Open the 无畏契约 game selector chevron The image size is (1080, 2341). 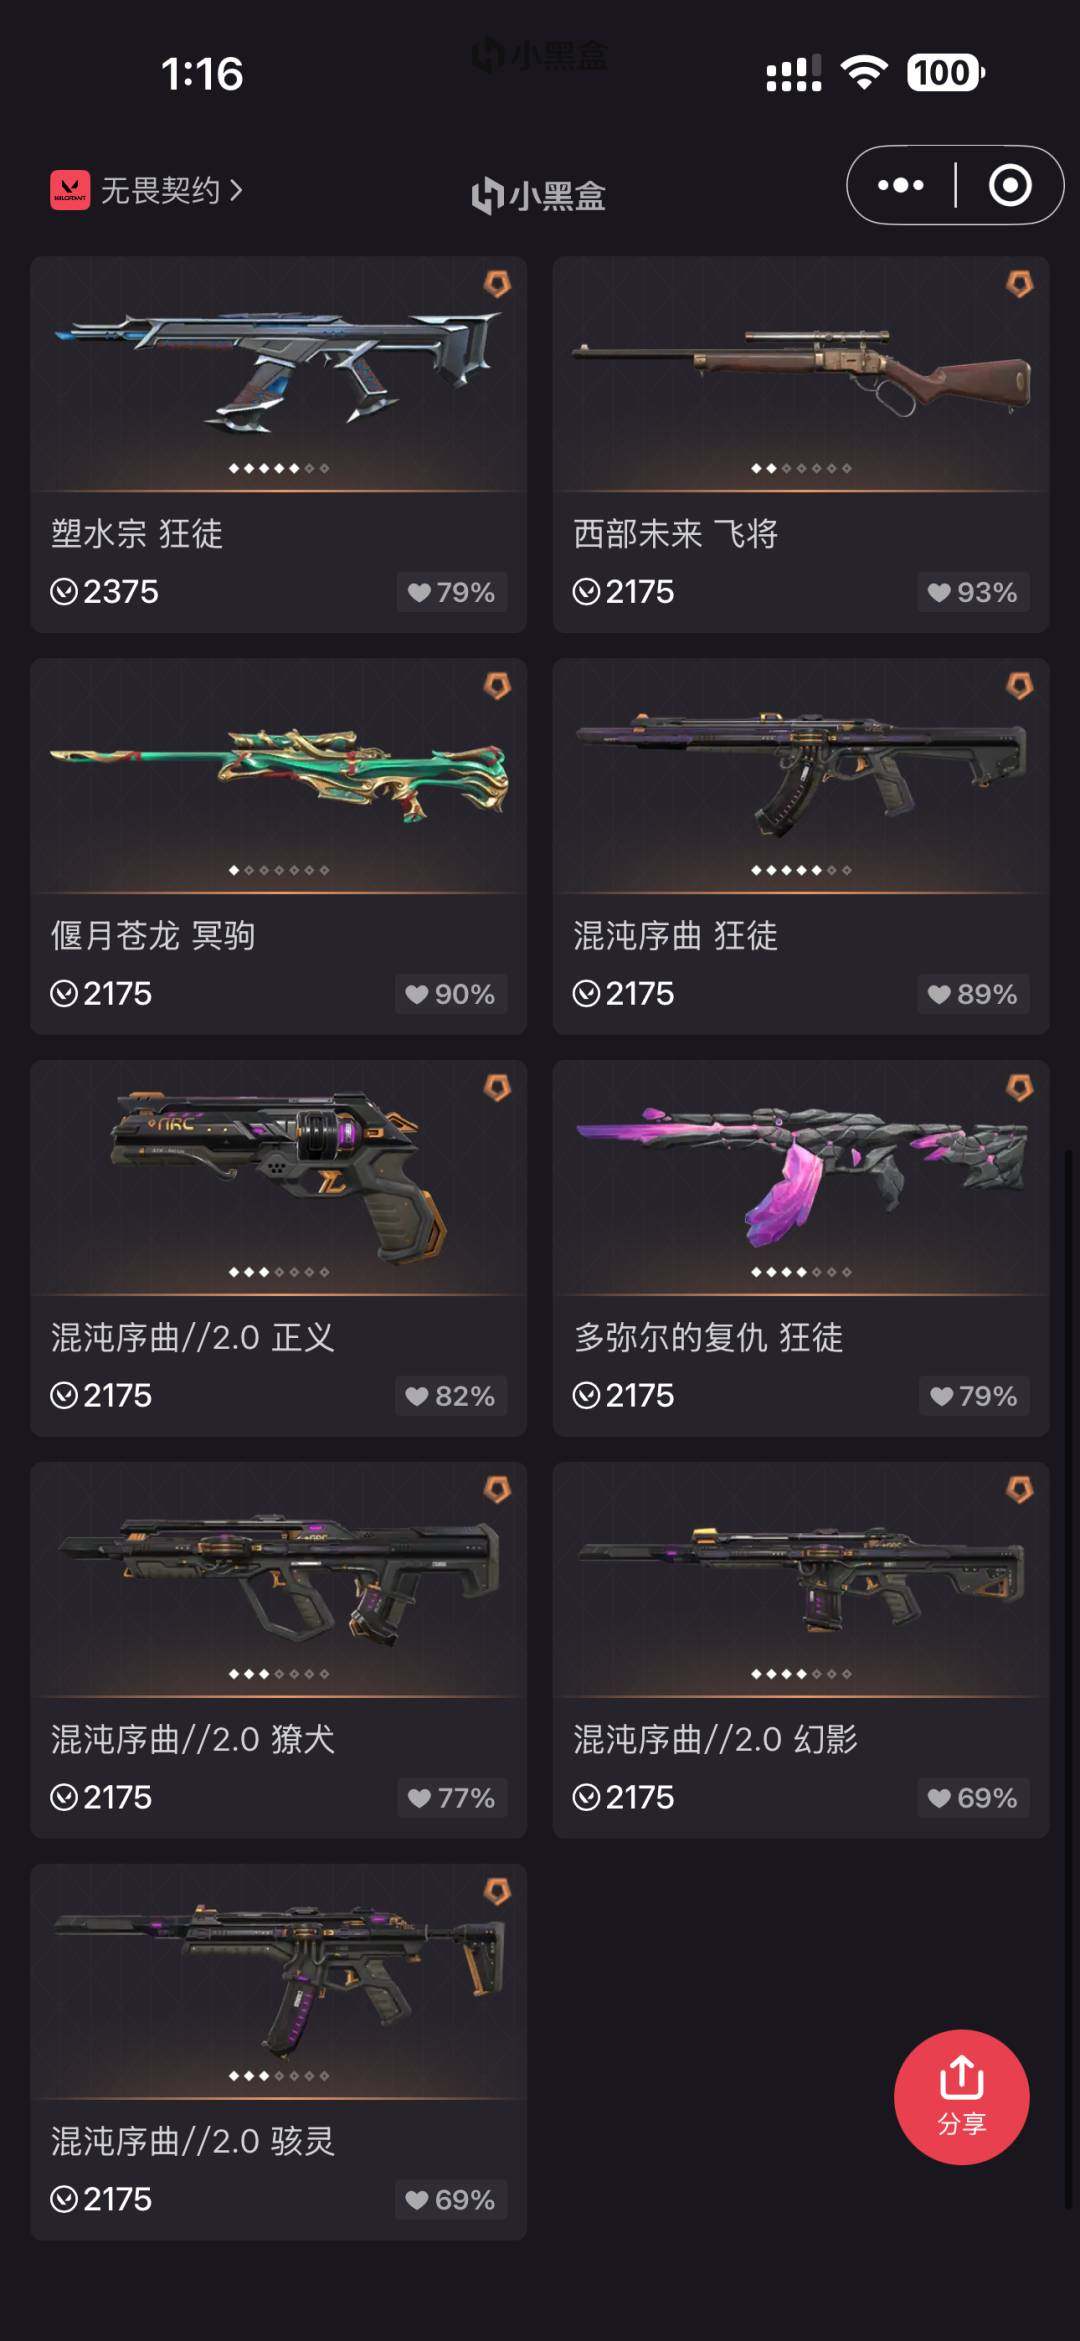point(236,190)
